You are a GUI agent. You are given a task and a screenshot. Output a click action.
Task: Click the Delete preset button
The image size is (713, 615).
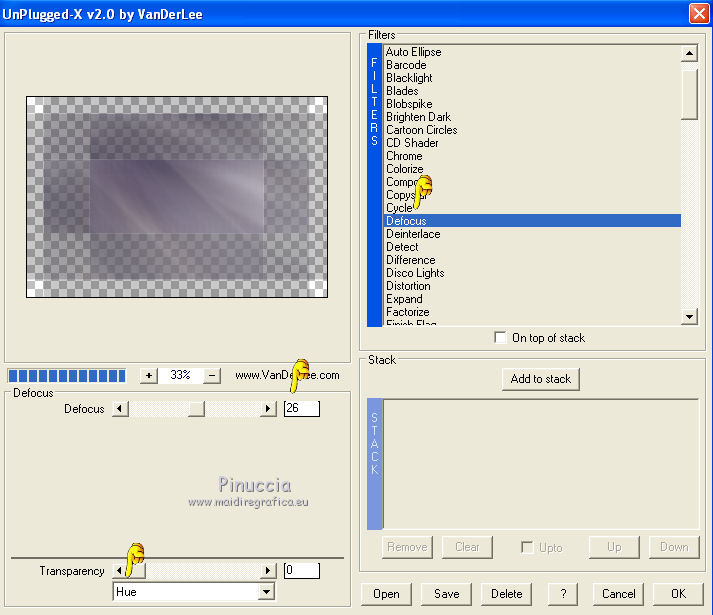(506, 594)
